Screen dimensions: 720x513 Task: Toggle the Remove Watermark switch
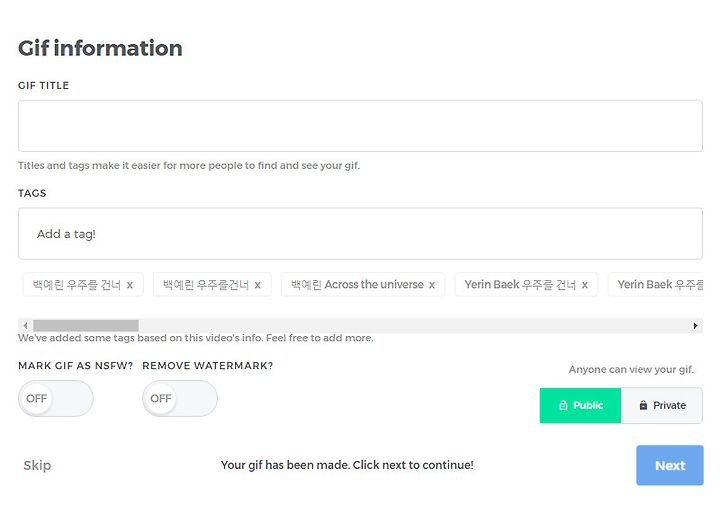pyautogui.click(x=180, y=398)
